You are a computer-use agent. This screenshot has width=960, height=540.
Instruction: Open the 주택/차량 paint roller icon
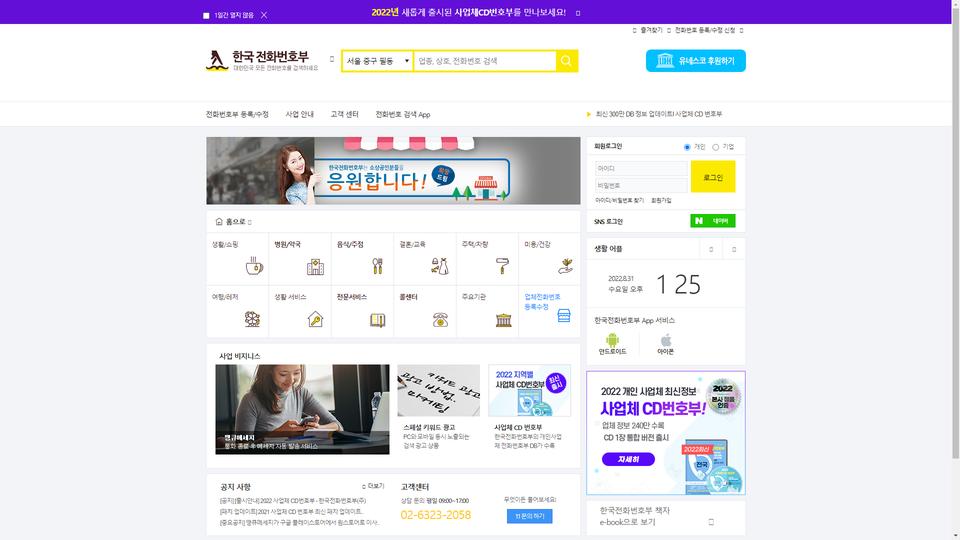(x=503, y=266)
